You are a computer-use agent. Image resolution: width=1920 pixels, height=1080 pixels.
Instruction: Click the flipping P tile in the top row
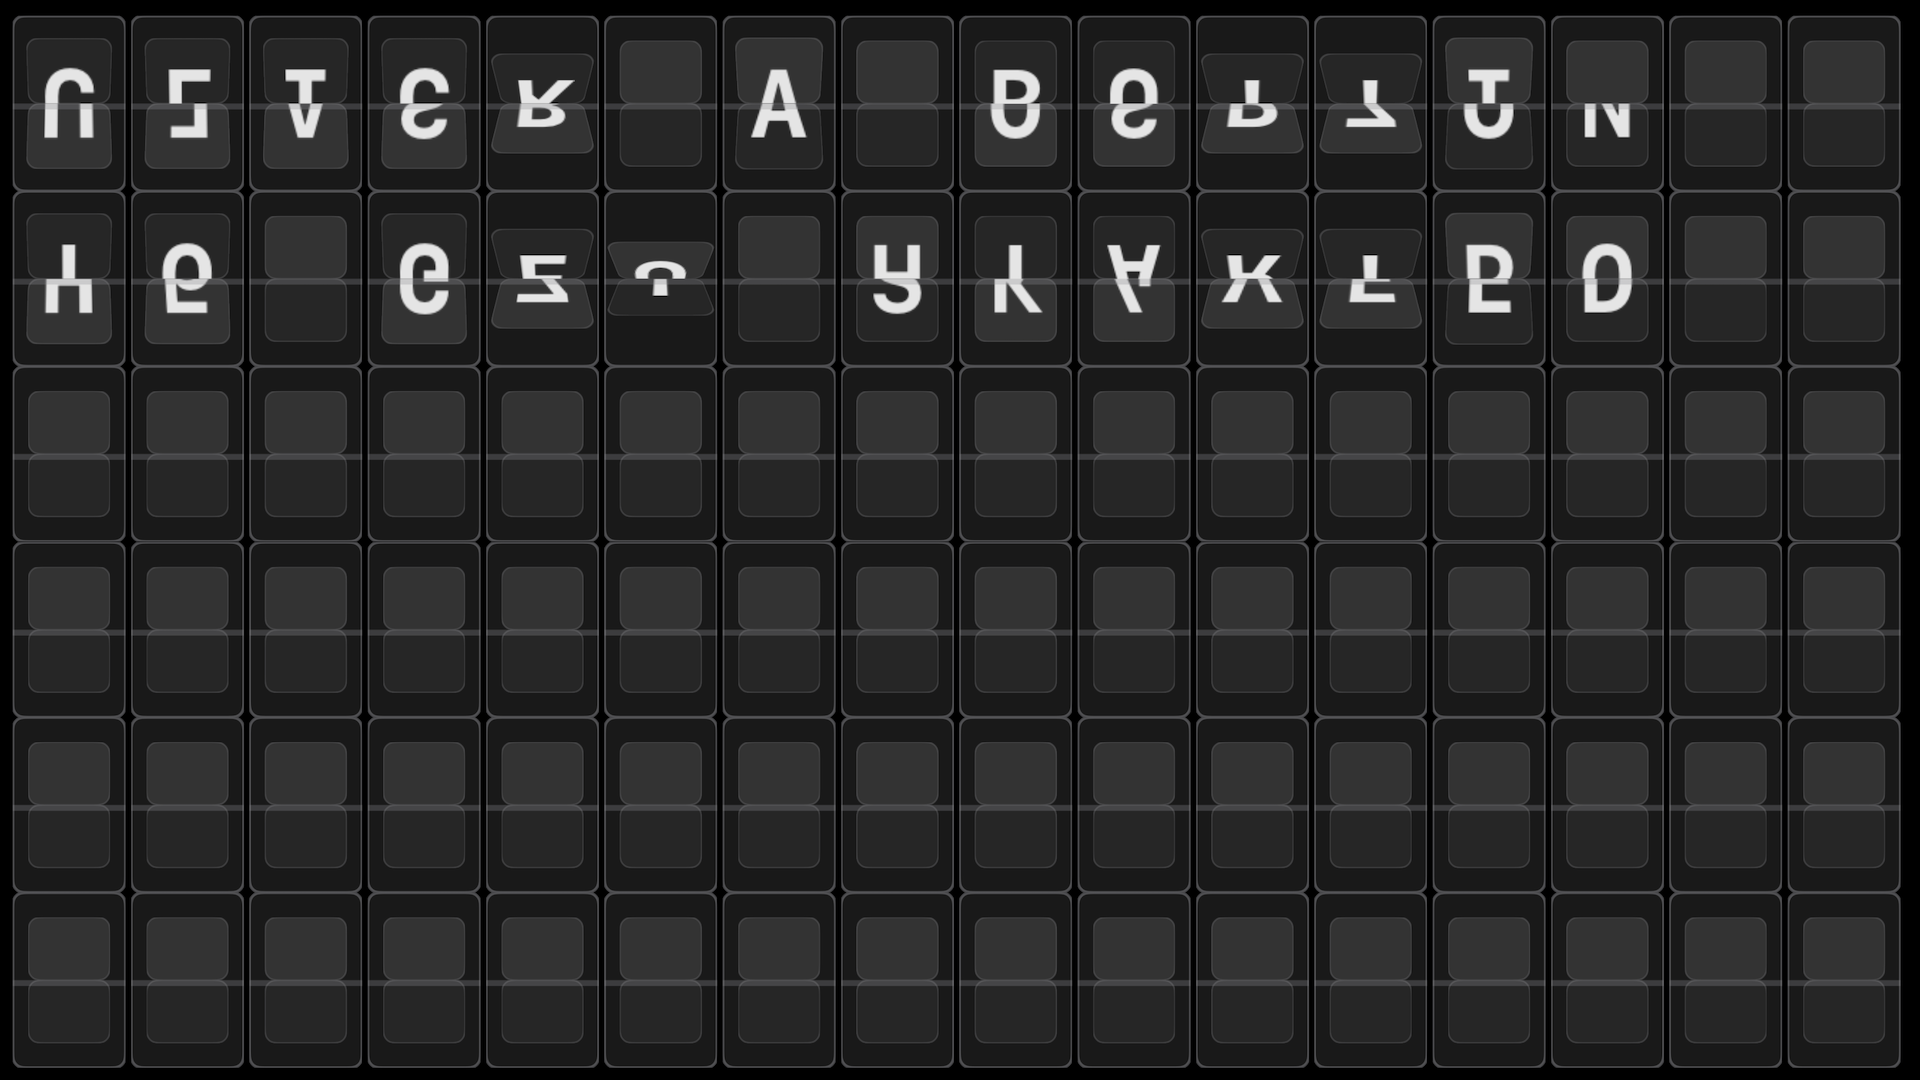1252,103
